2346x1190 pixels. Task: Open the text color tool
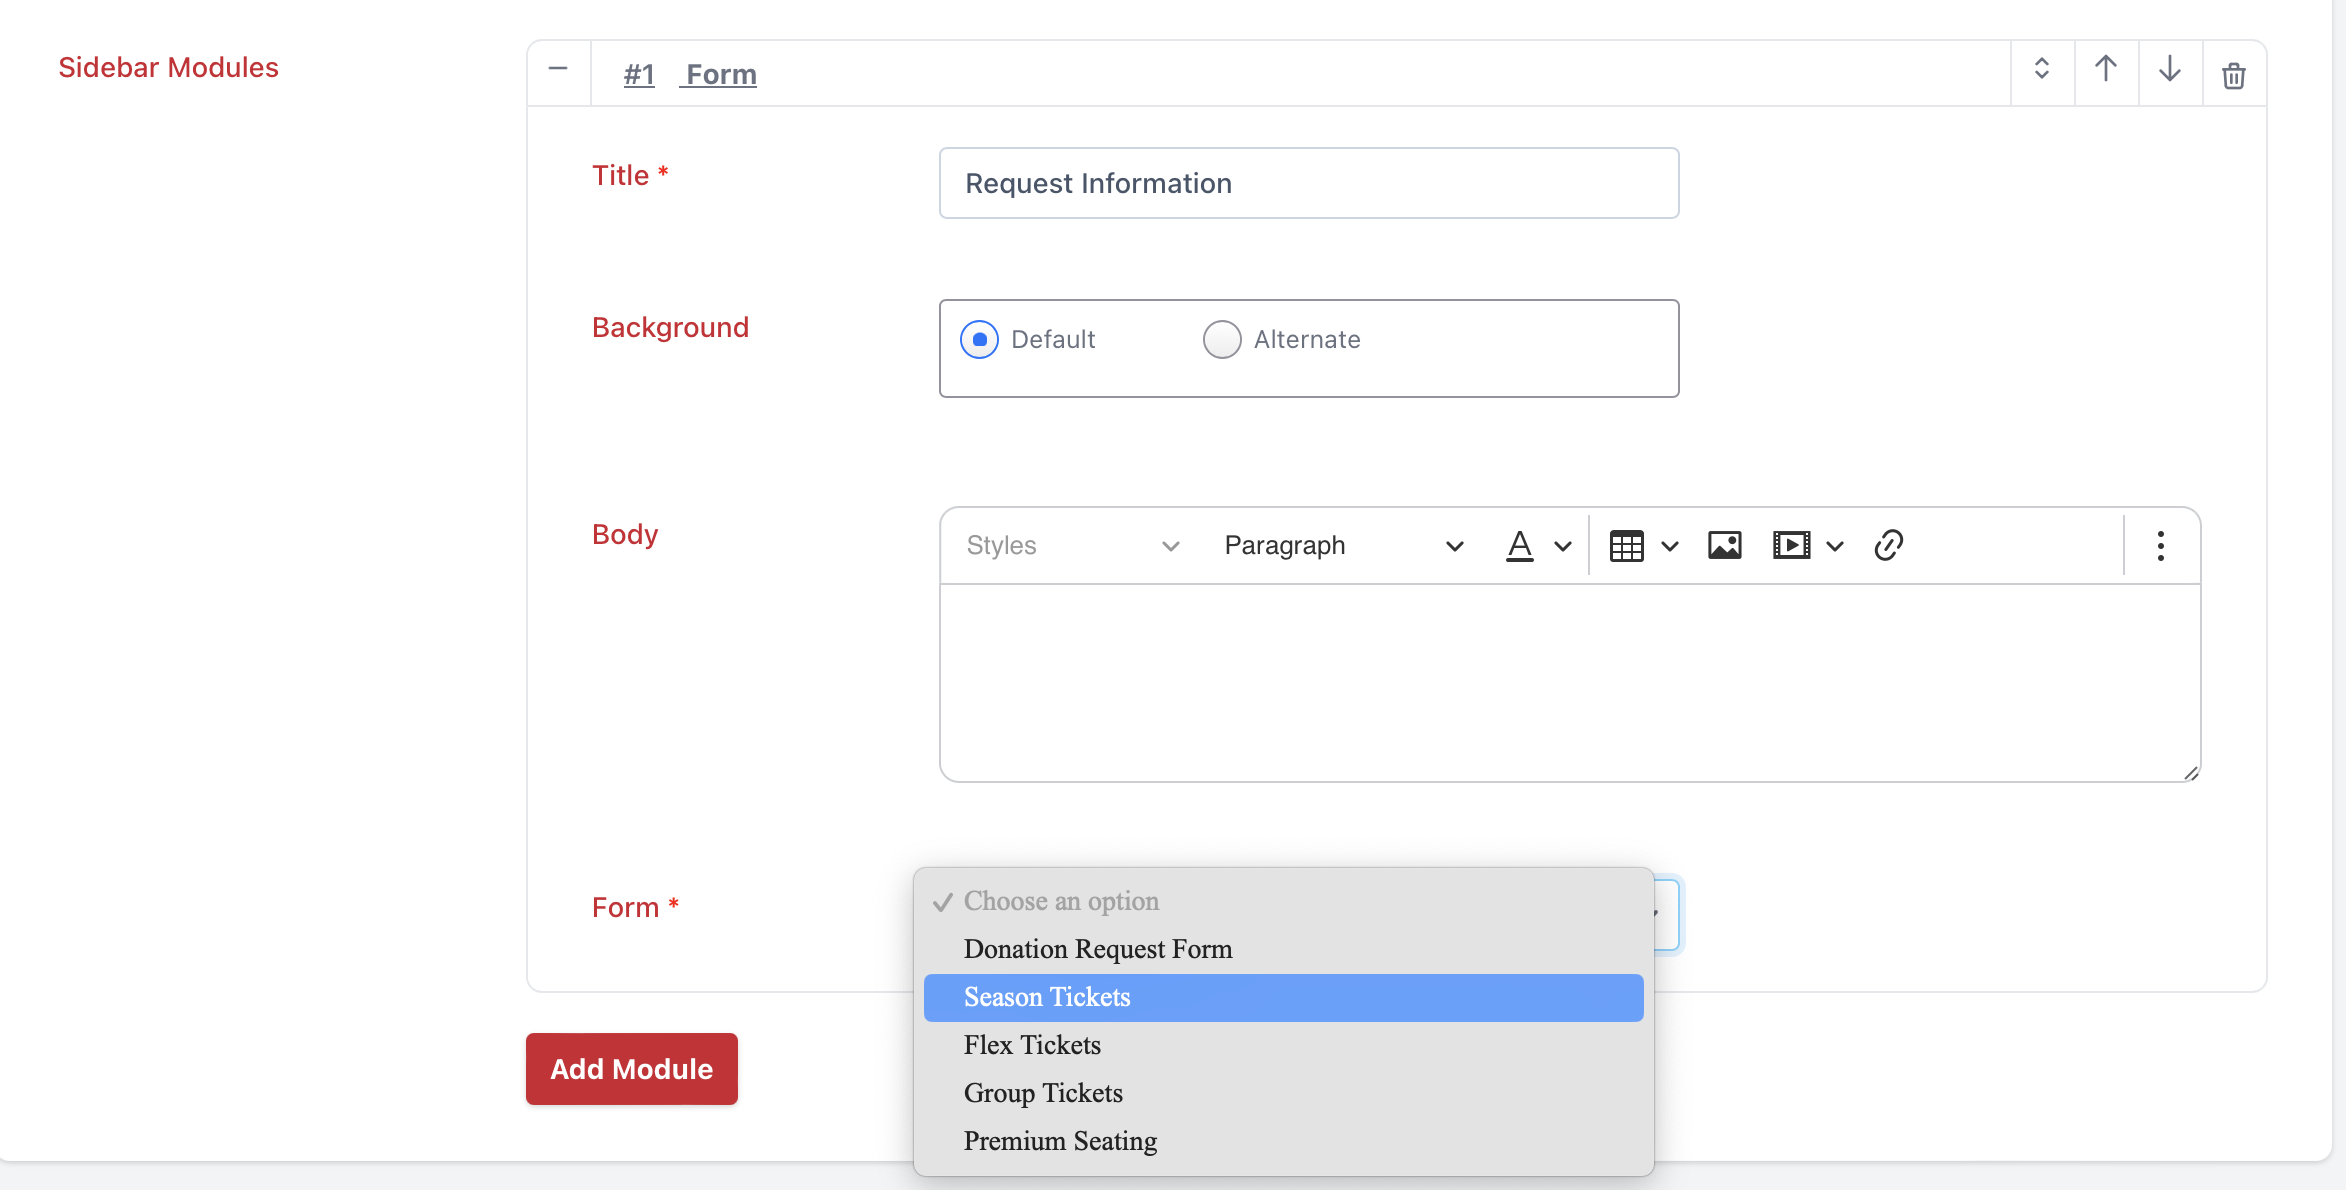[x=1520, y=546]
